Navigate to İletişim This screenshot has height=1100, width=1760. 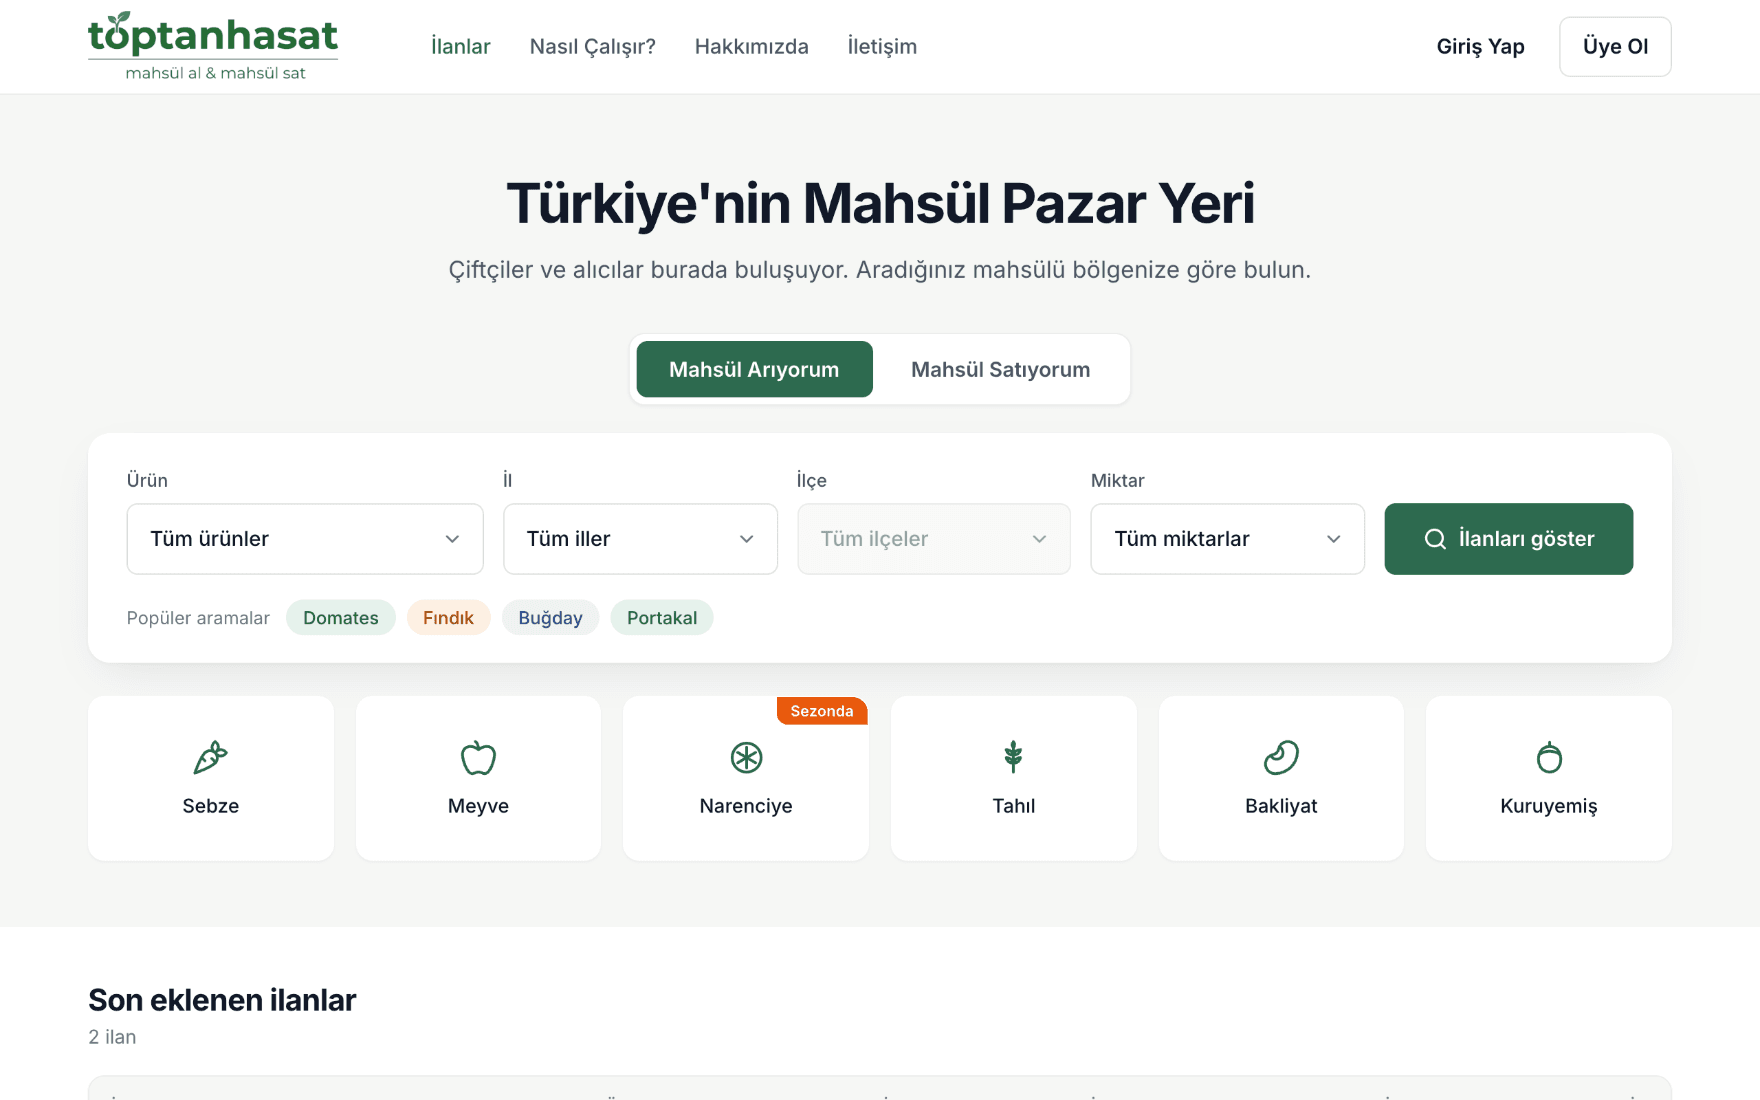pos(882,46)
